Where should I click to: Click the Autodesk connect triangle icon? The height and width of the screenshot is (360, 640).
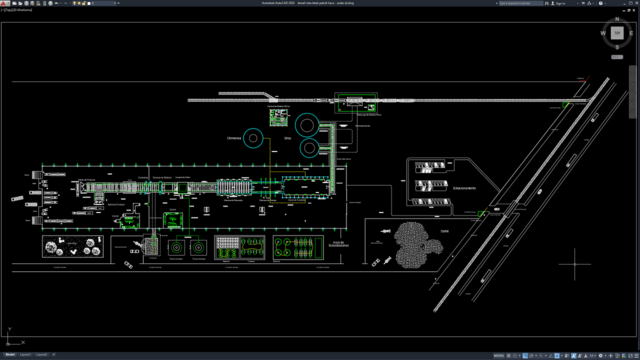[x=589, y=3]
